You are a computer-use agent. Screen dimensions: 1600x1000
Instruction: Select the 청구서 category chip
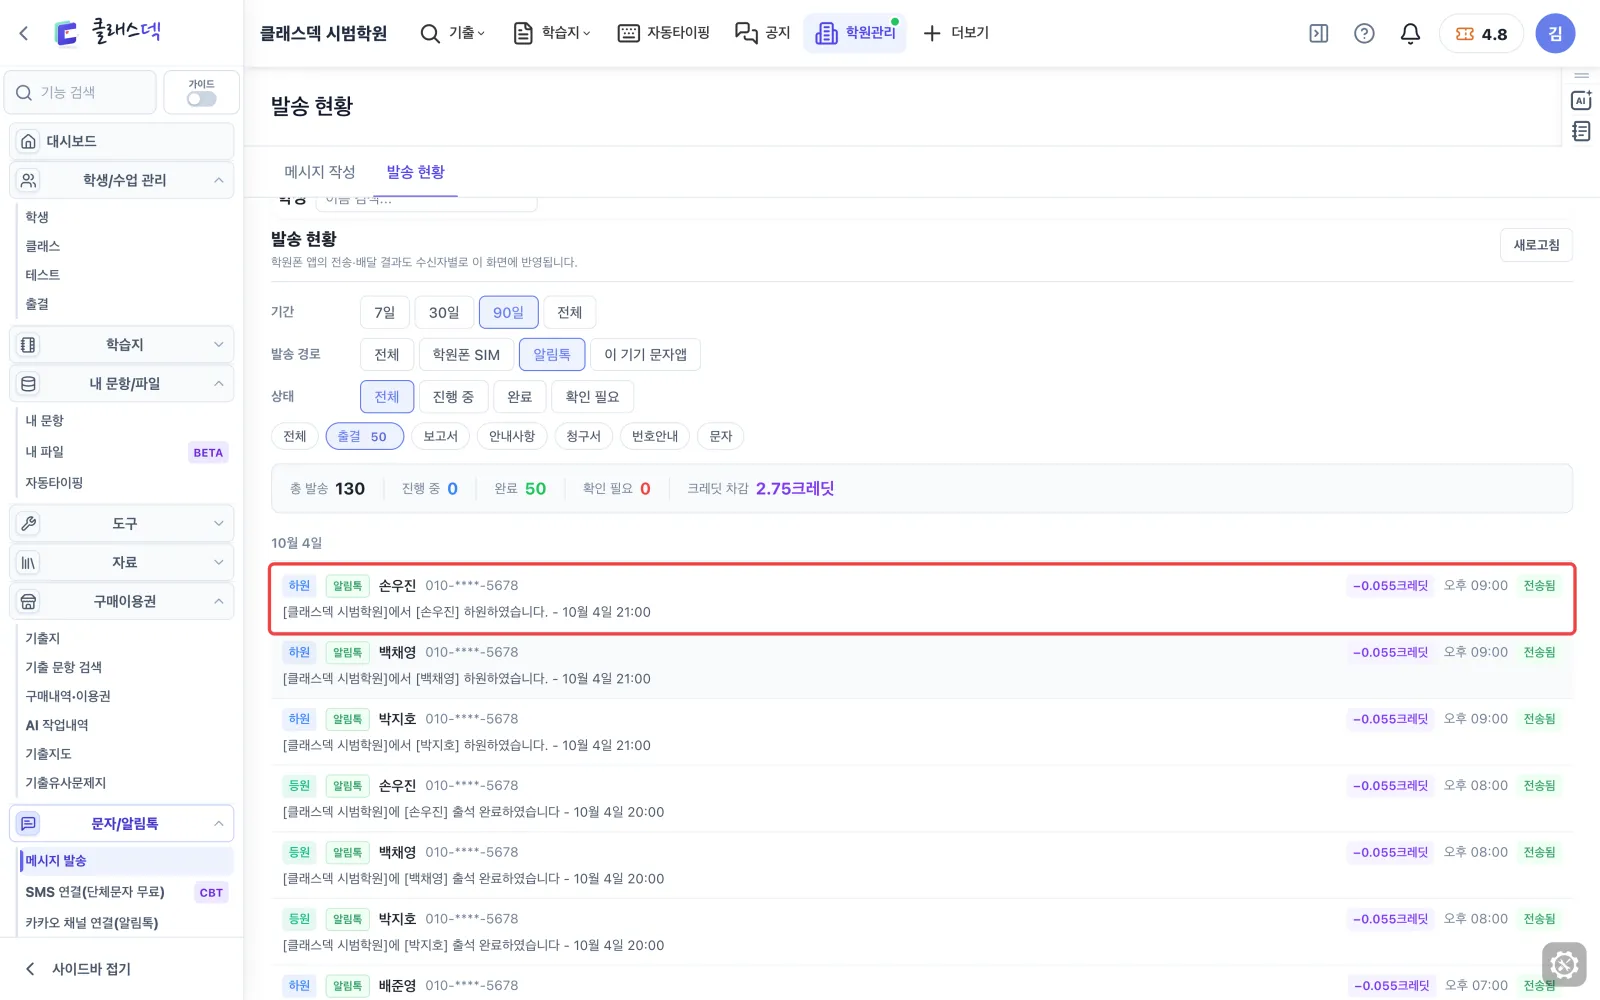(x=583, y=436)
